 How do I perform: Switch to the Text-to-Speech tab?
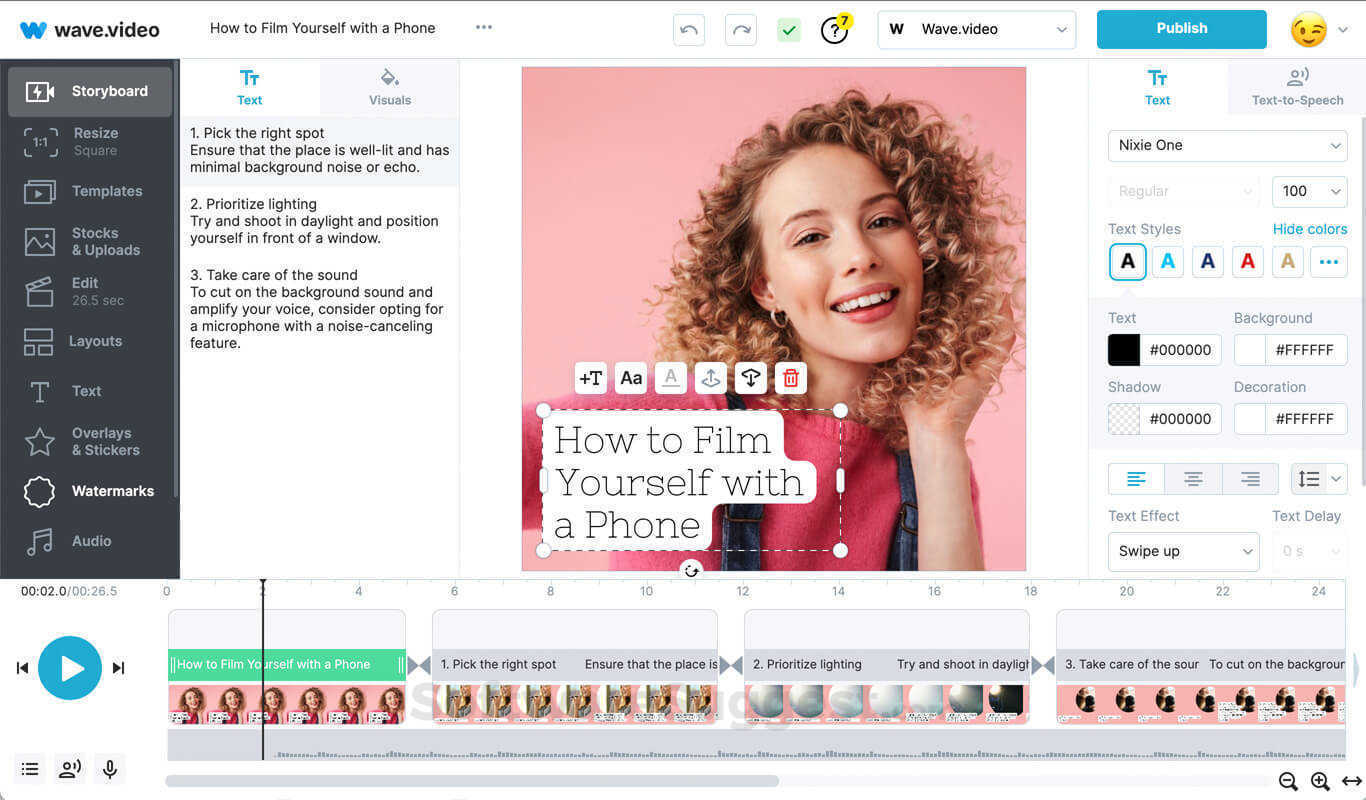pos(1297,88)
